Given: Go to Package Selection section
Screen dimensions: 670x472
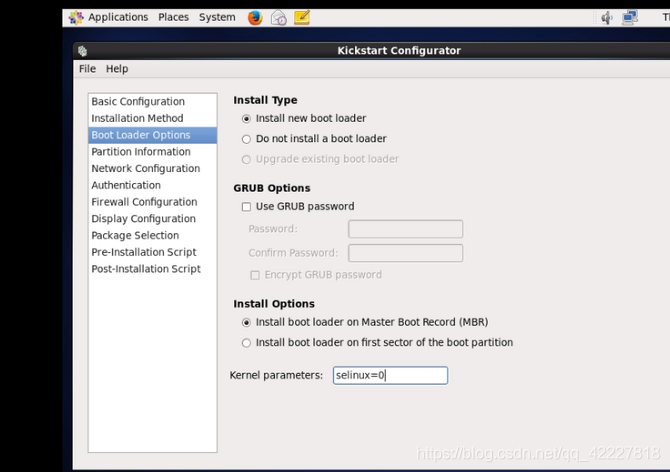Looking at the screenshot, I should [153, 235].
